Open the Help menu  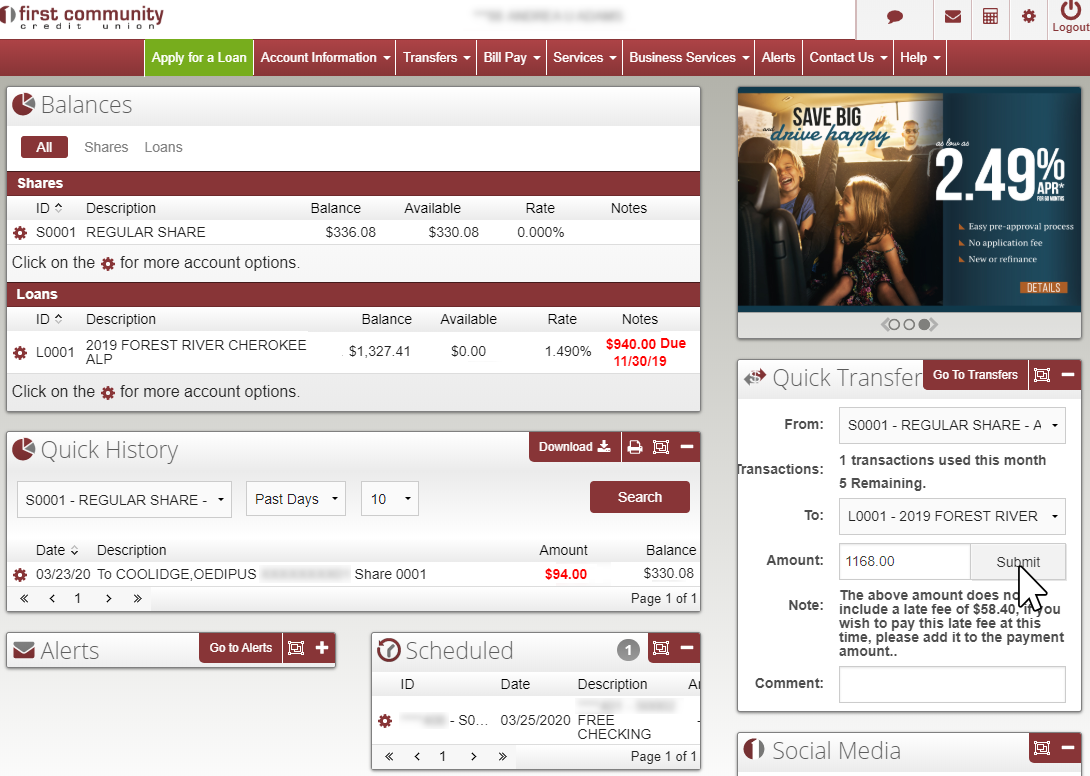(x=920, y=58)
